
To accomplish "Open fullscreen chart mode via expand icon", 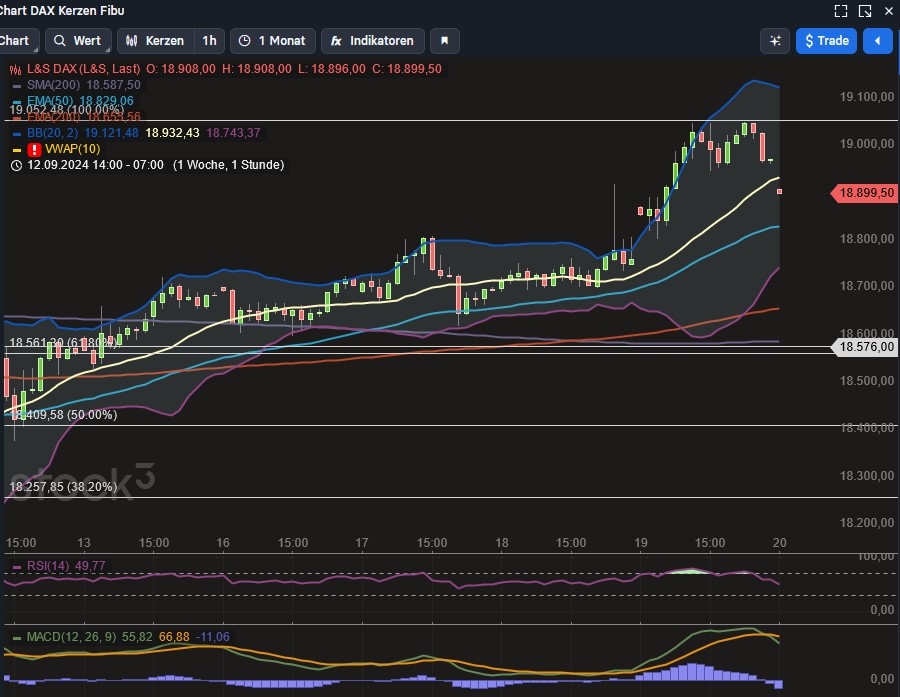I will [x=841, y=11].
